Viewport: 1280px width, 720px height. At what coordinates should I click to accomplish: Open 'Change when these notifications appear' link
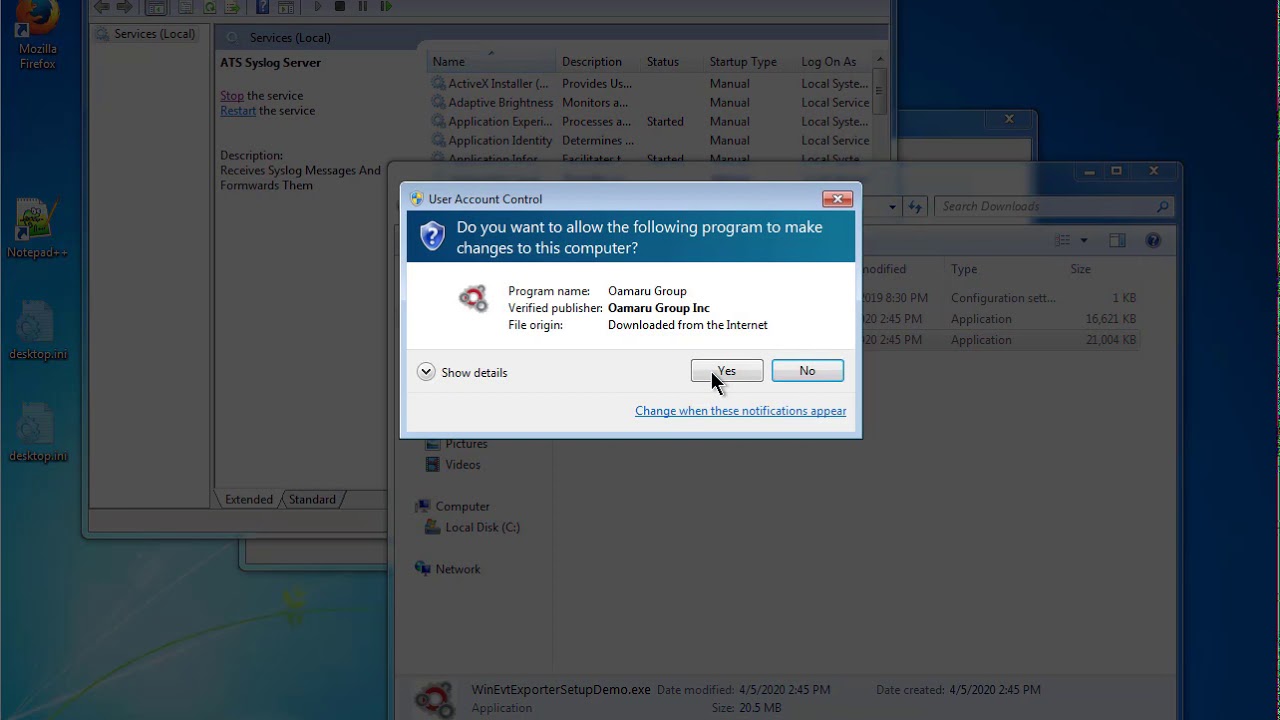[740, 411]
